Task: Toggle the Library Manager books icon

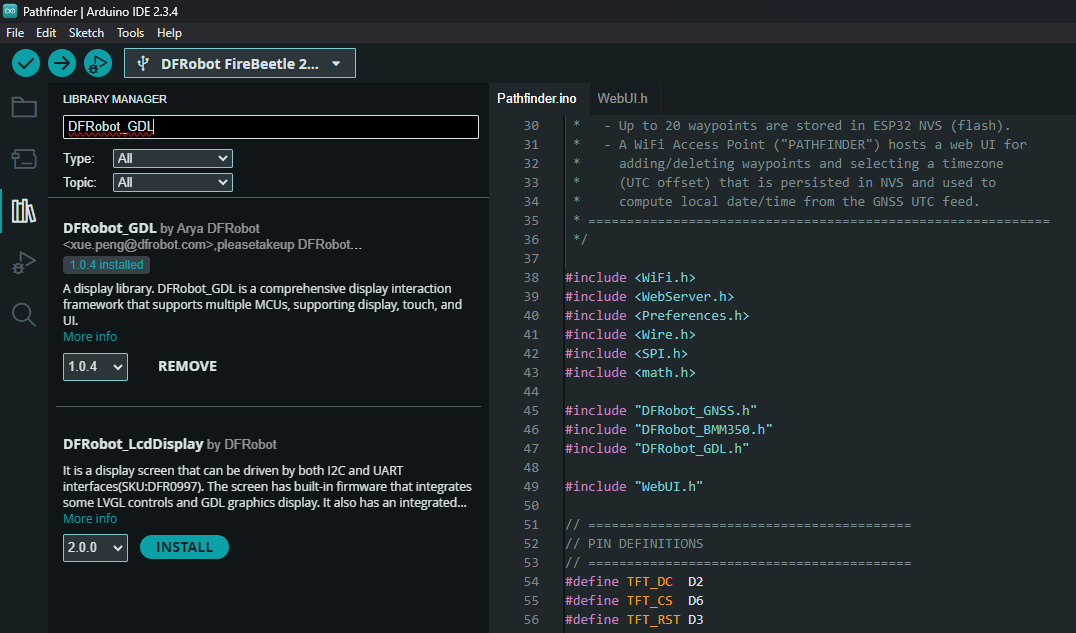Action: pos(24,211)
